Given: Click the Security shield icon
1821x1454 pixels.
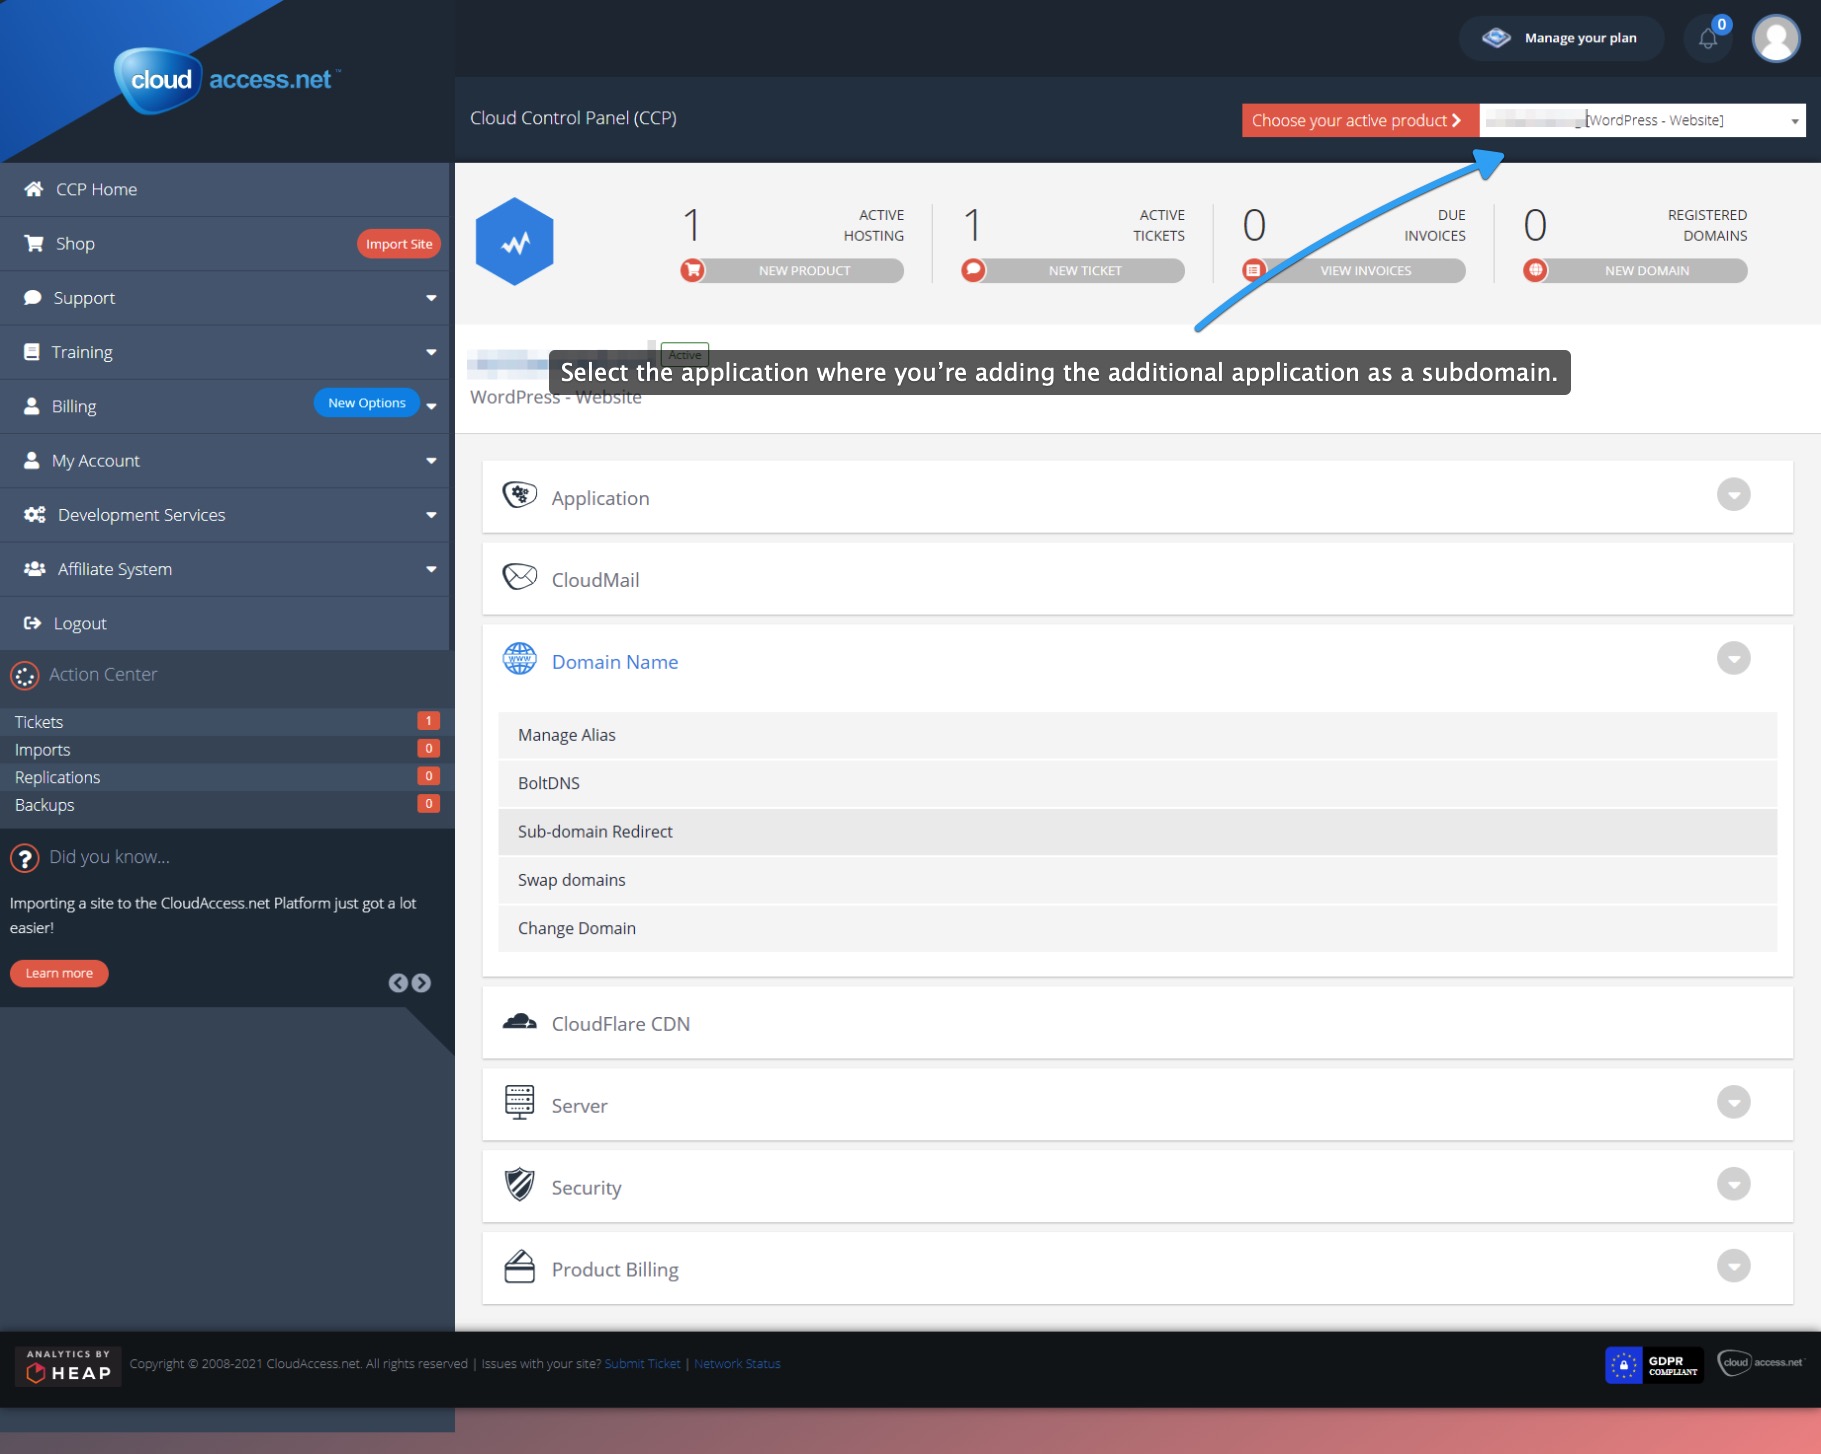Looking at the screenshot, I should [x=519, y=1184].
